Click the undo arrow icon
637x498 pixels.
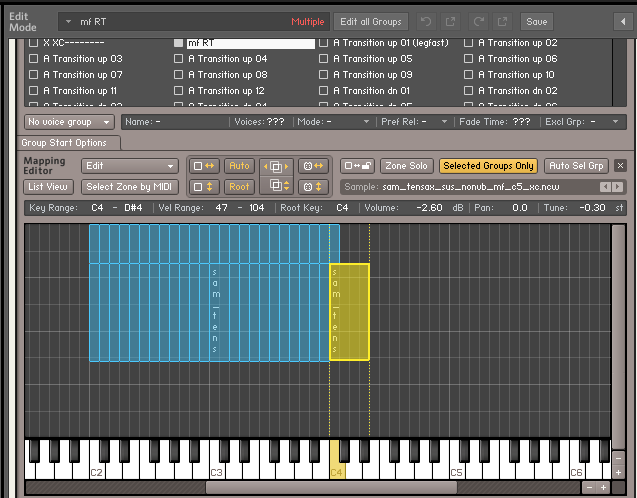click(426, 22)
